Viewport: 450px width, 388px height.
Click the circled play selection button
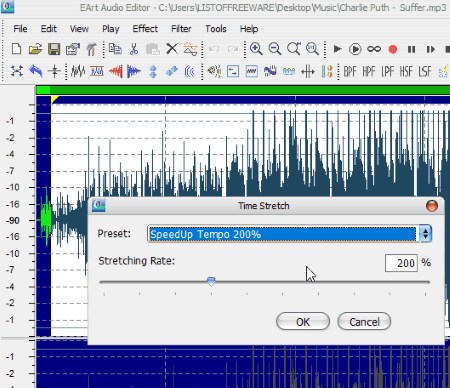(355, 49)
